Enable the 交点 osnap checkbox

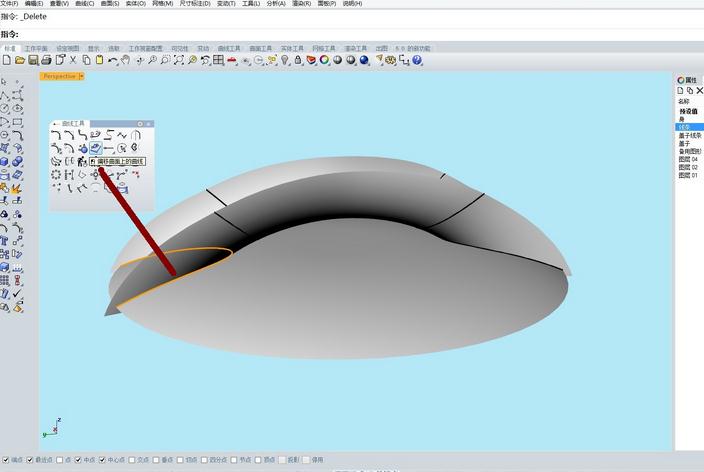[x=131, y=460]
